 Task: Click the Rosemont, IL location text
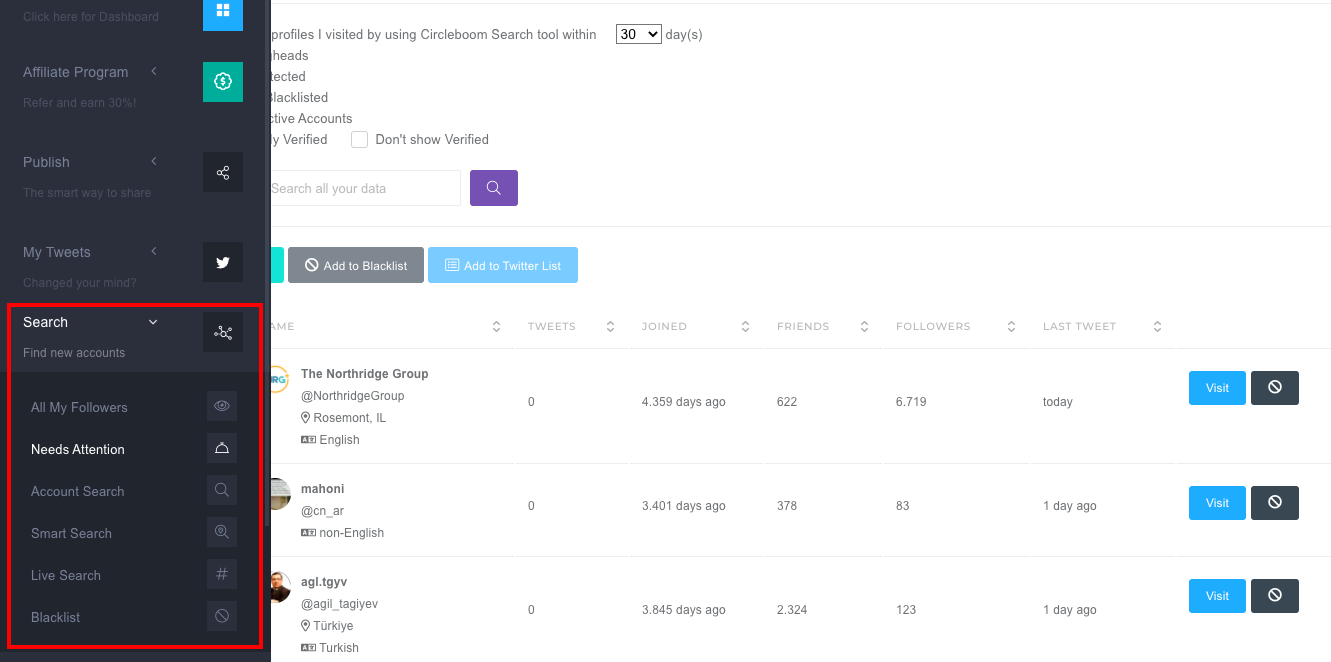[x=350, y=418]
